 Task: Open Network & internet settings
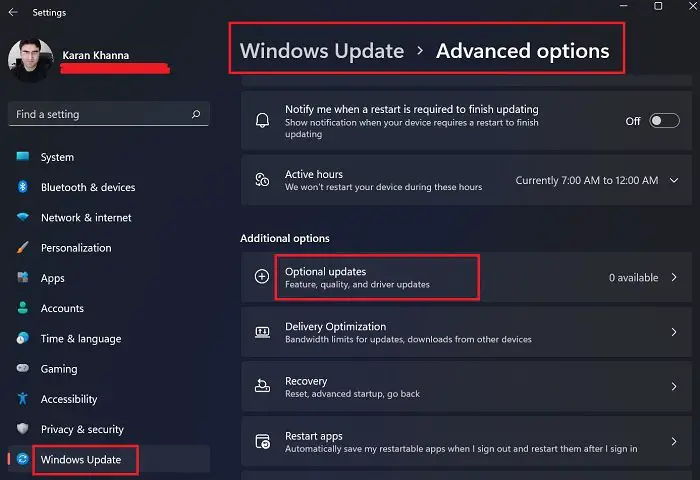click(x=109, y=217)
